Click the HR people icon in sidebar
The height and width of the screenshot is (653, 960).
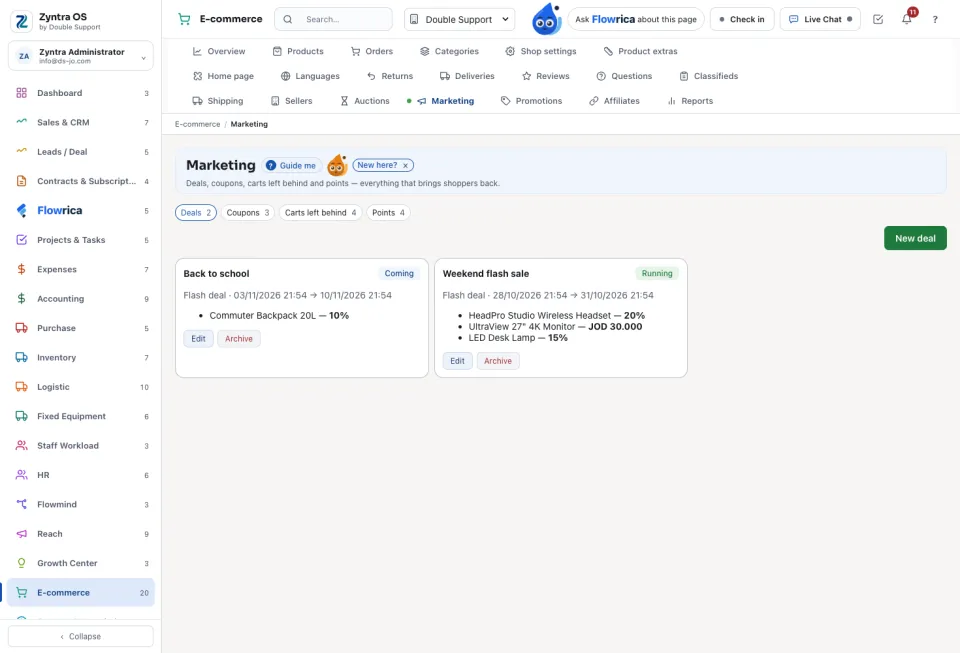point(21,475)
